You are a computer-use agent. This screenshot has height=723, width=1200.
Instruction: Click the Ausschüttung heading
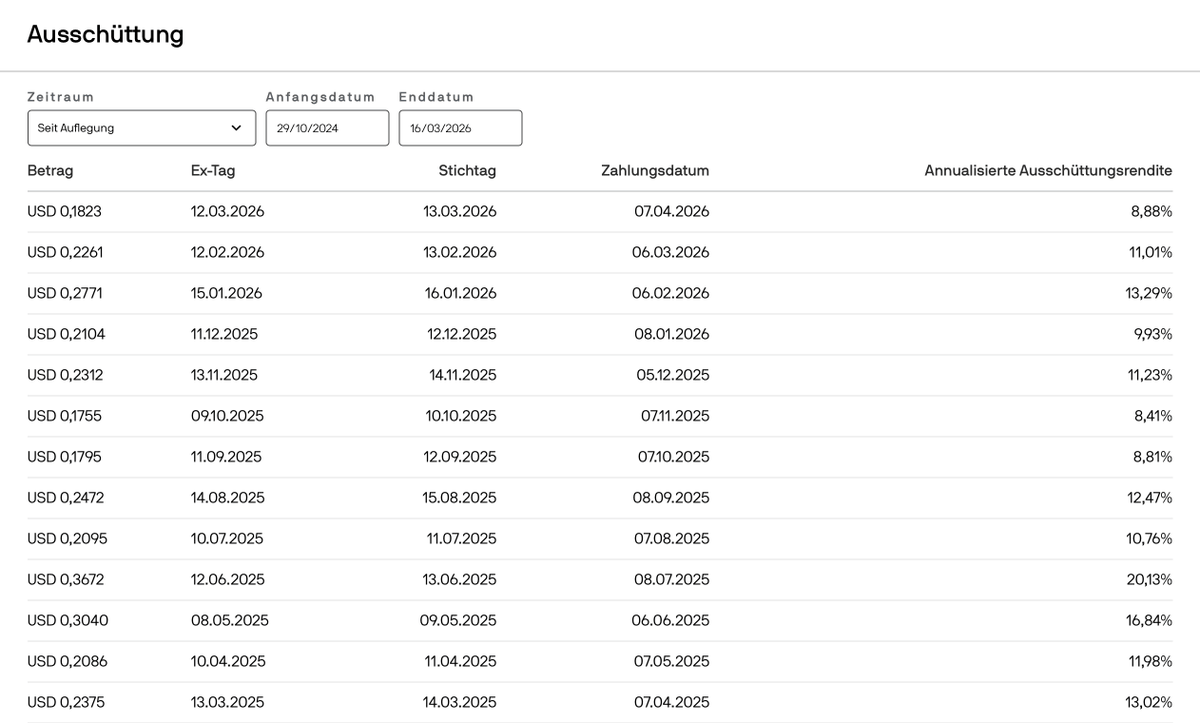[105, 34]
